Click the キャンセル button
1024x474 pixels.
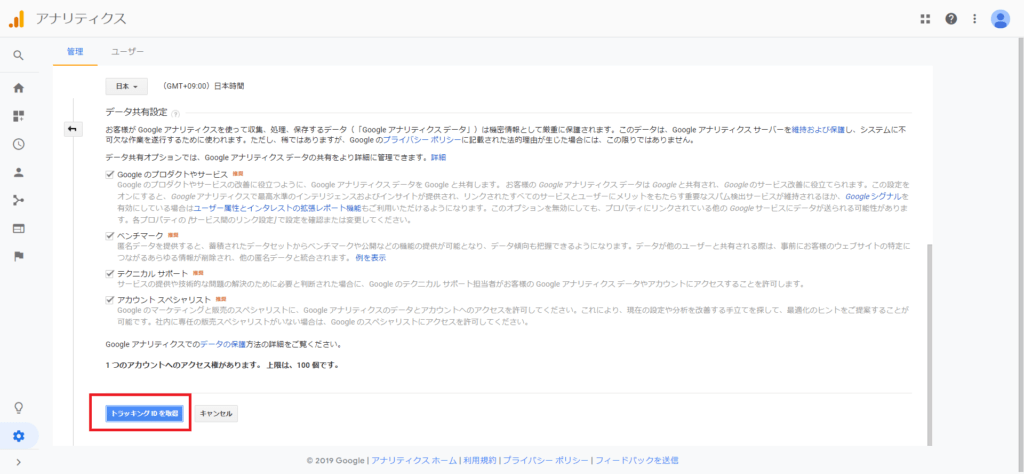tap(216, 413)
